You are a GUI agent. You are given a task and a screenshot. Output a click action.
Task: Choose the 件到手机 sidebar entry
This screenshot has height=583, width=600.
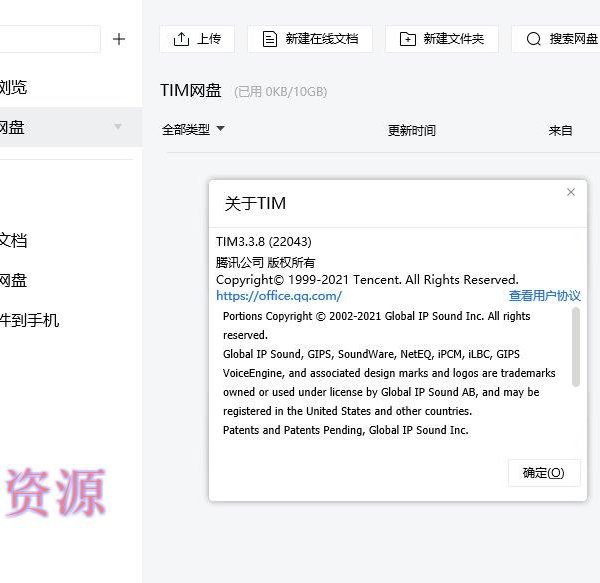pyautogui.click(x=29, y=320)
